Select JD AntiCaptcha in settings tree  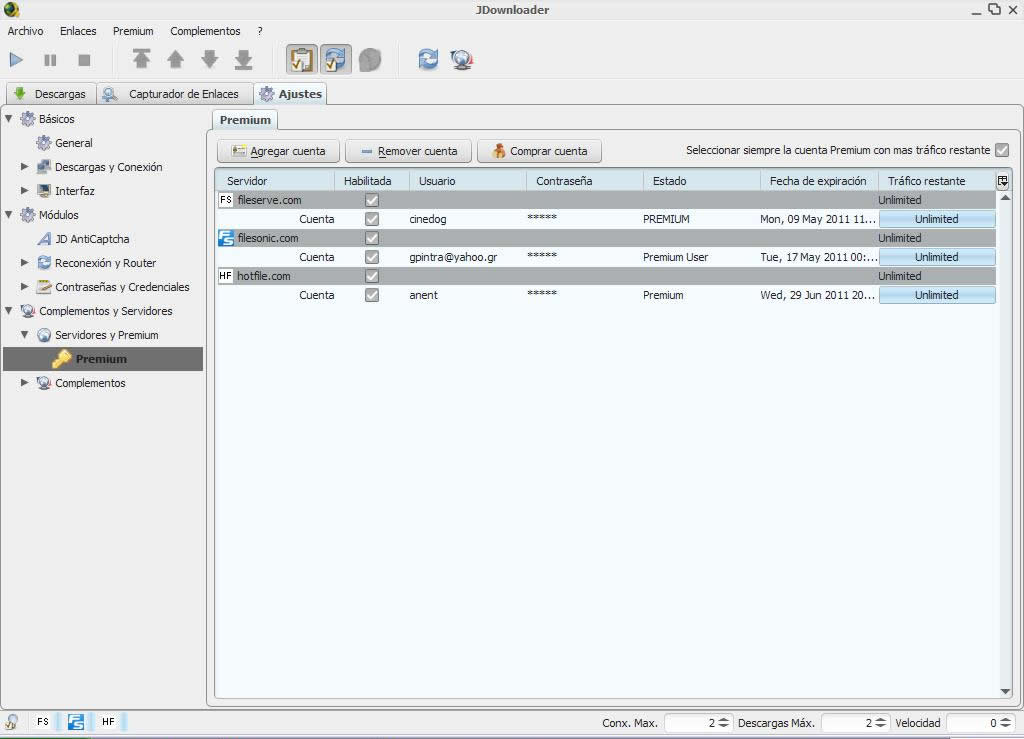coord(83,239)
